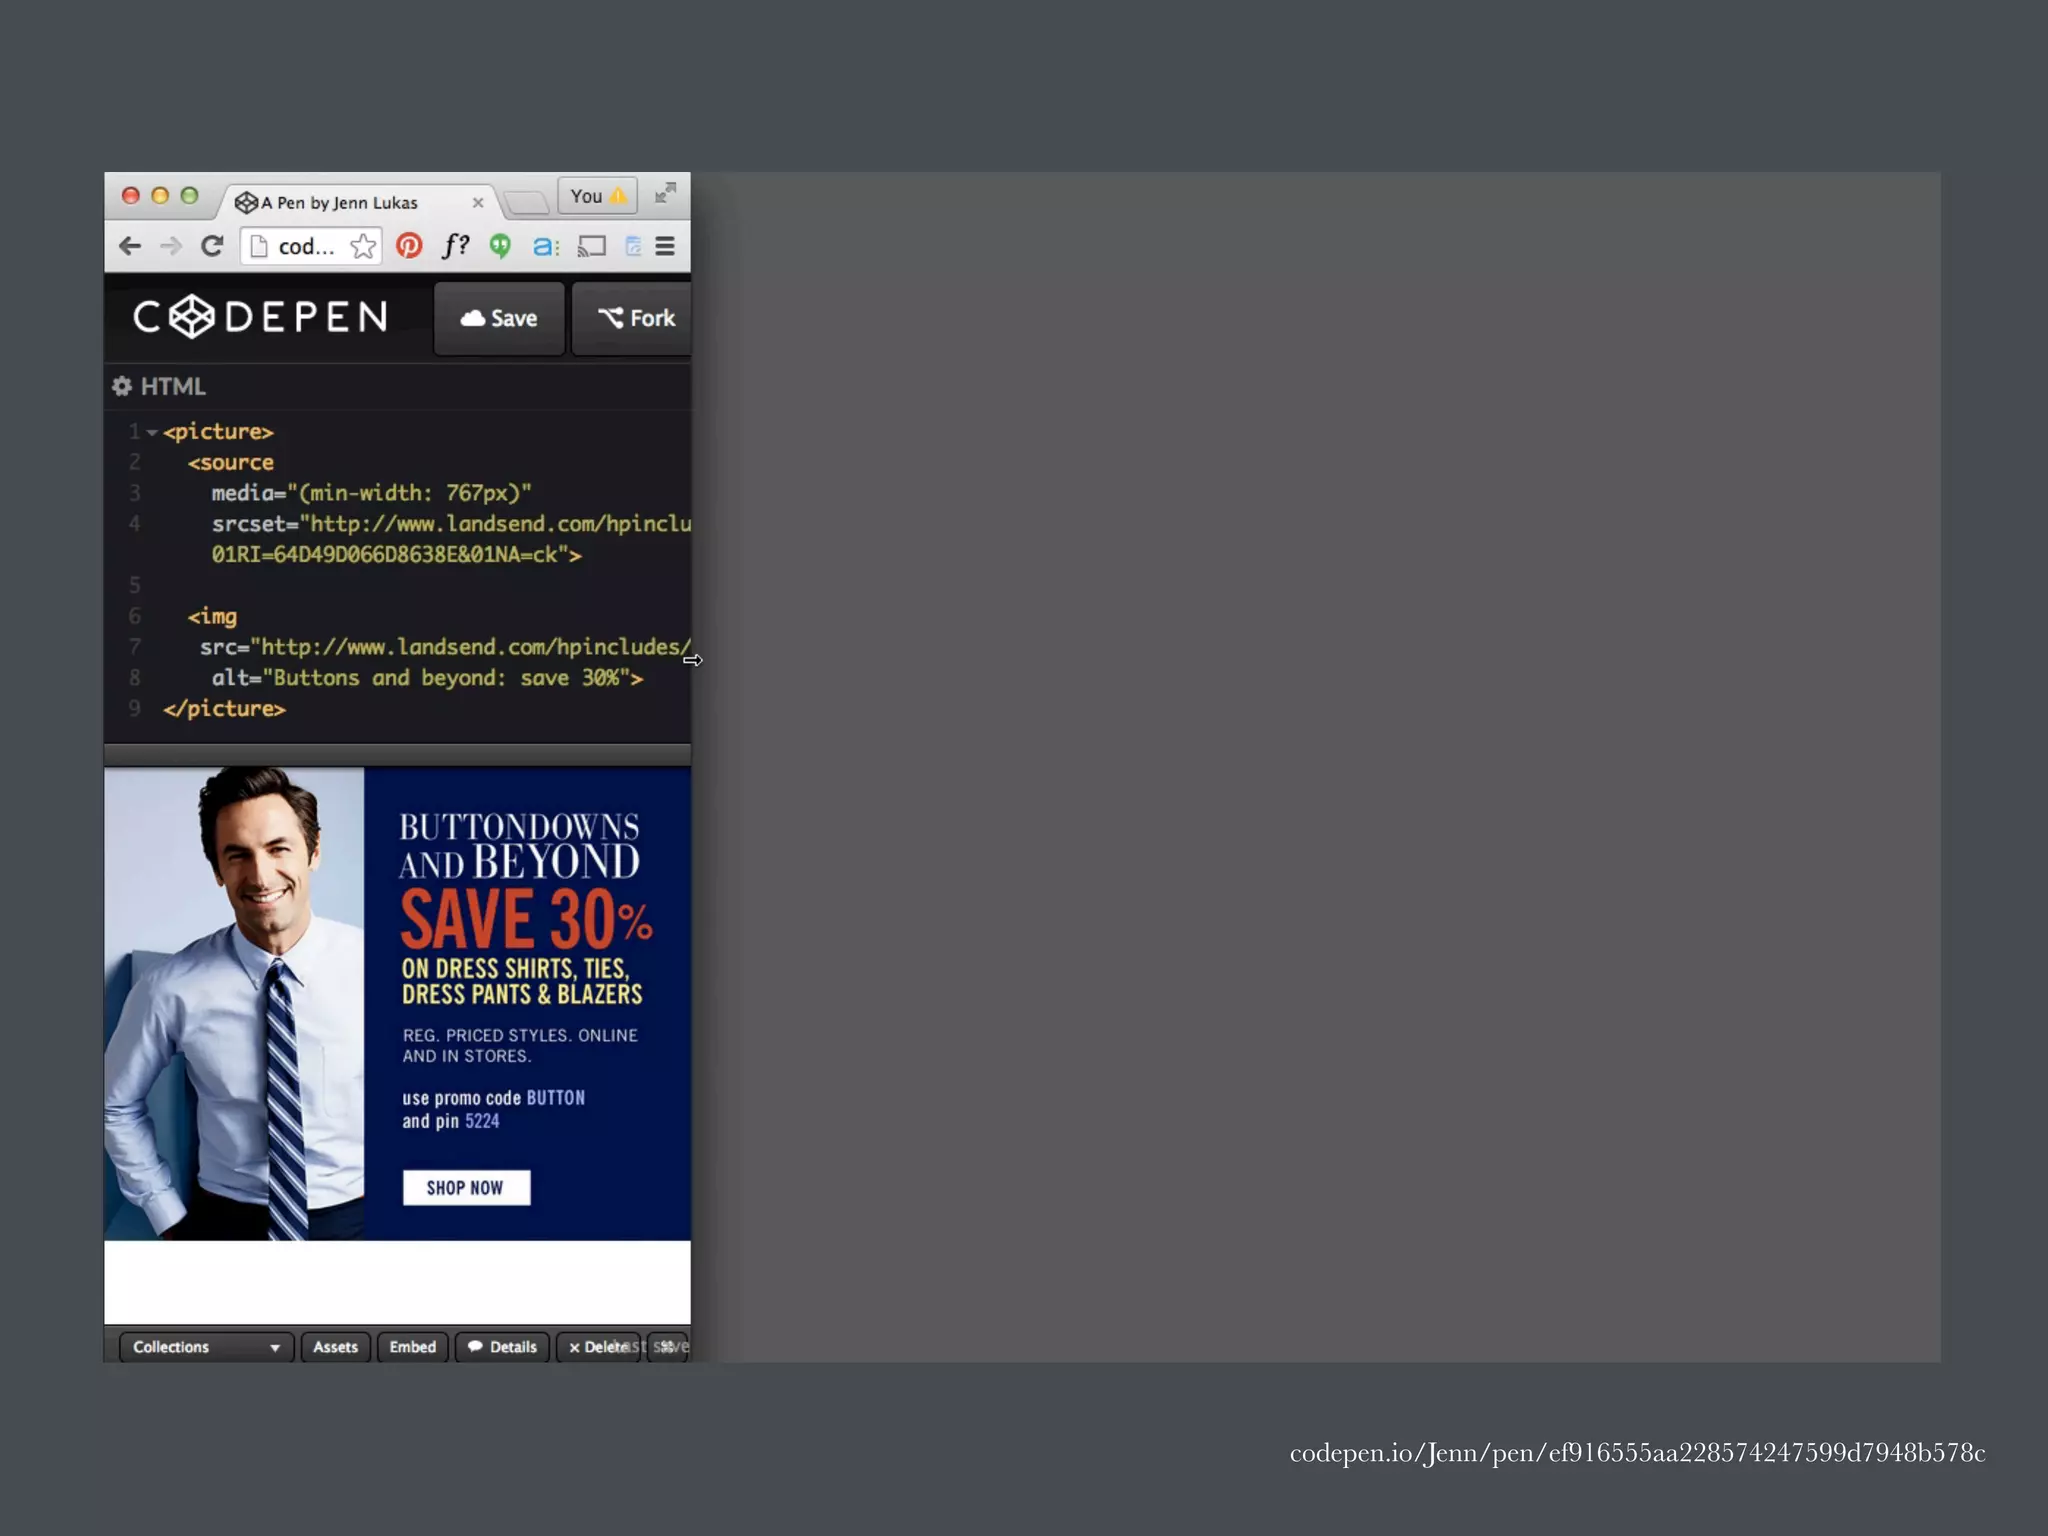
Task: Click the <img tag on line 6
Action: click(212, 616)
